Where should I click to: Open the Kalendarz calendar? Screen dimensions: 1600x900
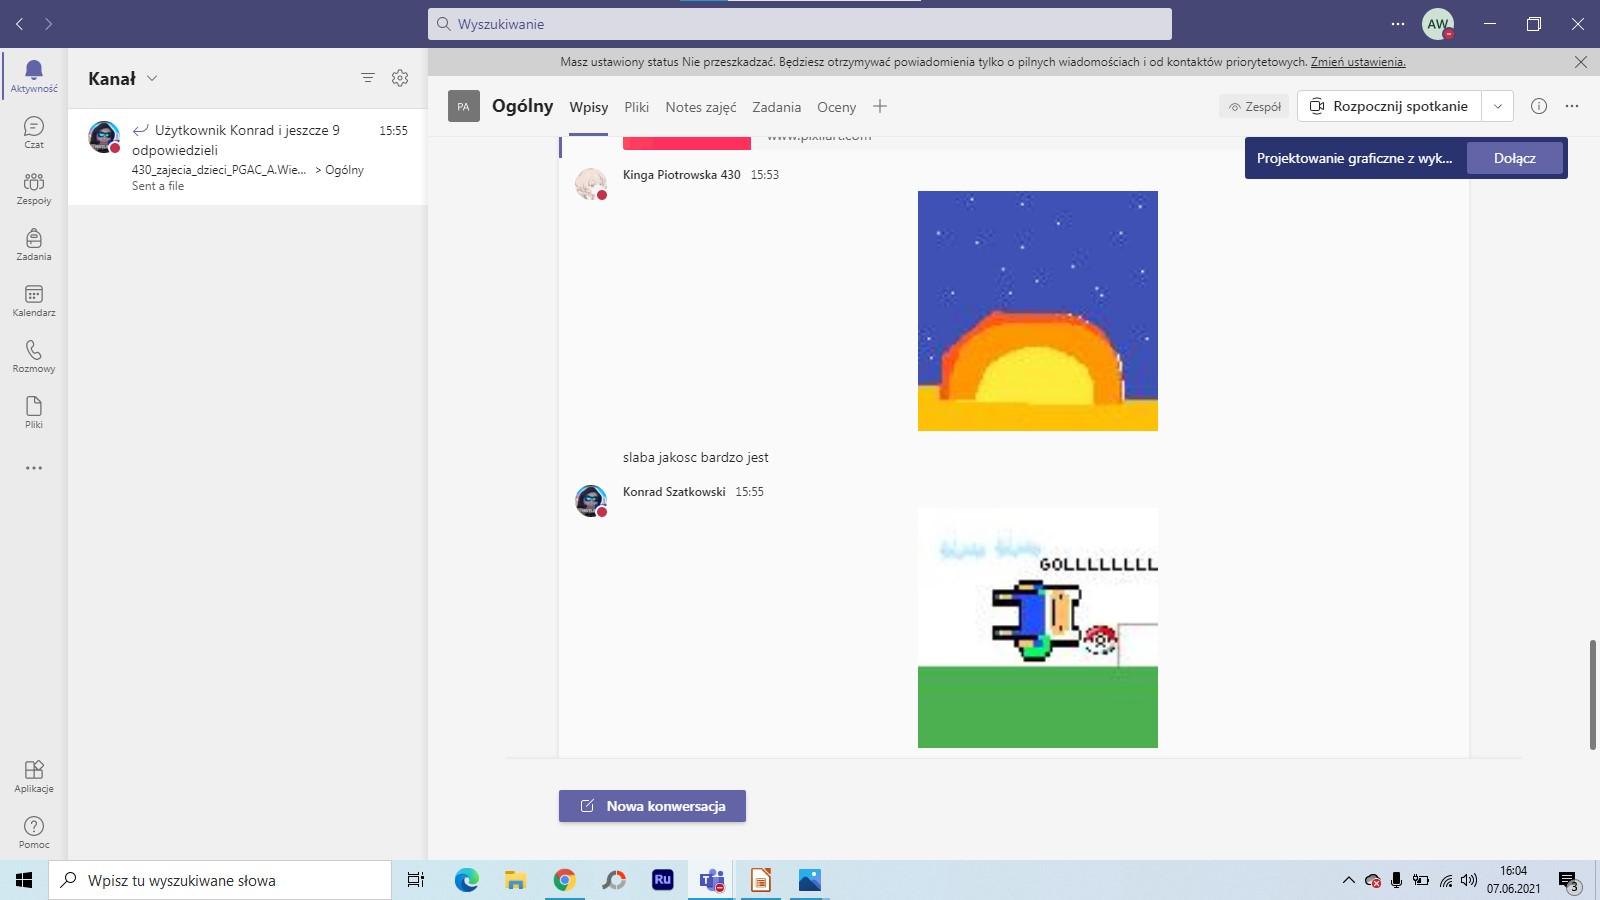point(33,300)
